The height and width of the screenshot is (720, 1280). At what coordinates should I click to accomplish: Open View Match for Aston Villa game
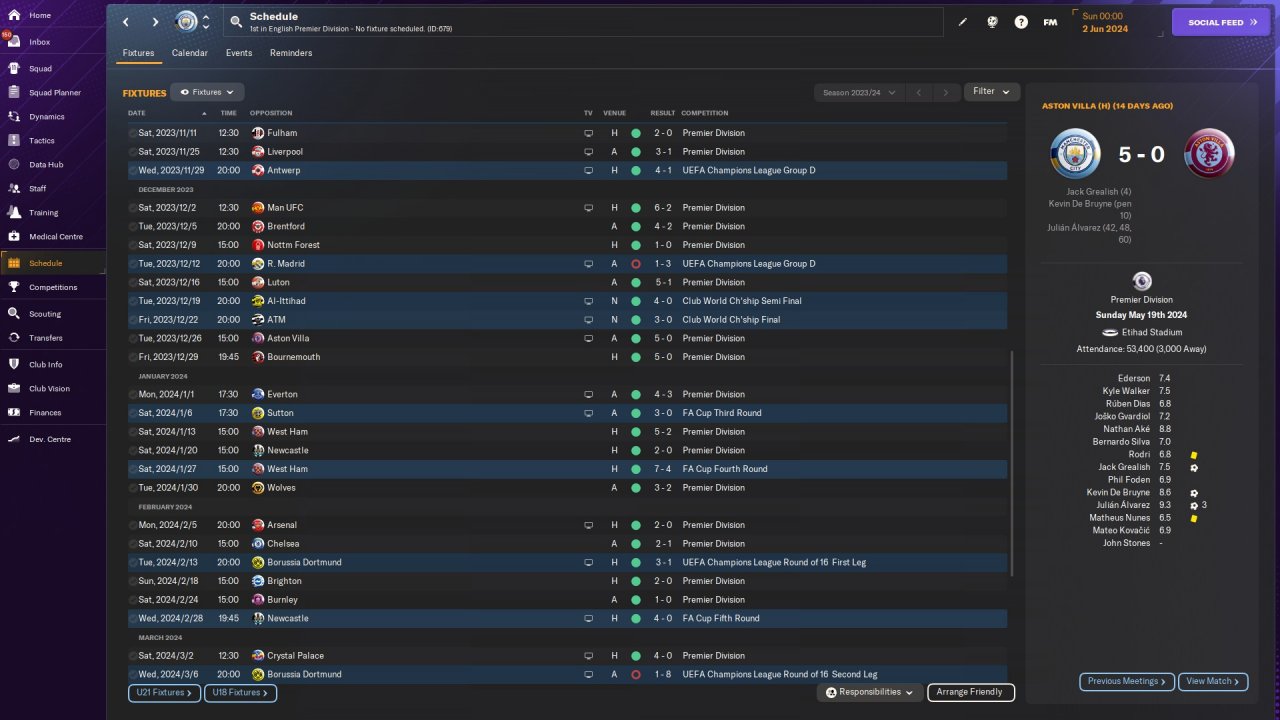coord(1212,682)
